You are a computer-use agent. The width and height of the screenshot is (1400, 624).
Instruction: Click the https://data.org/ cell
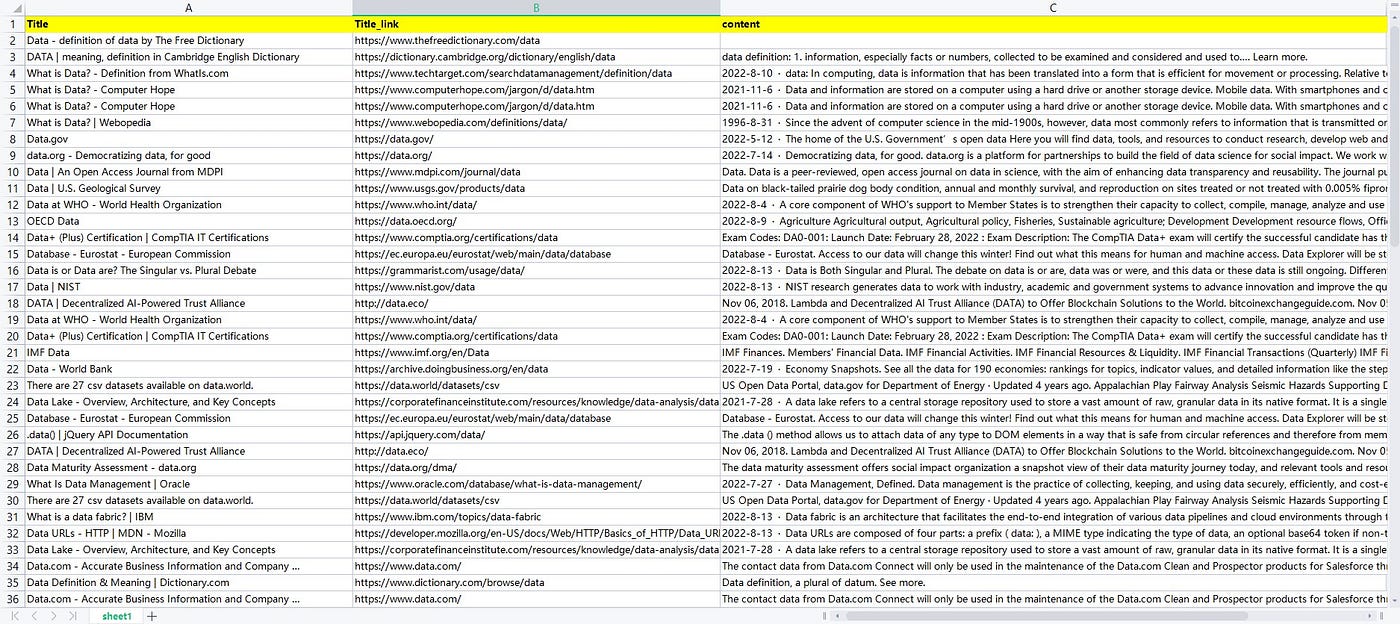click(x=536, y=156)
